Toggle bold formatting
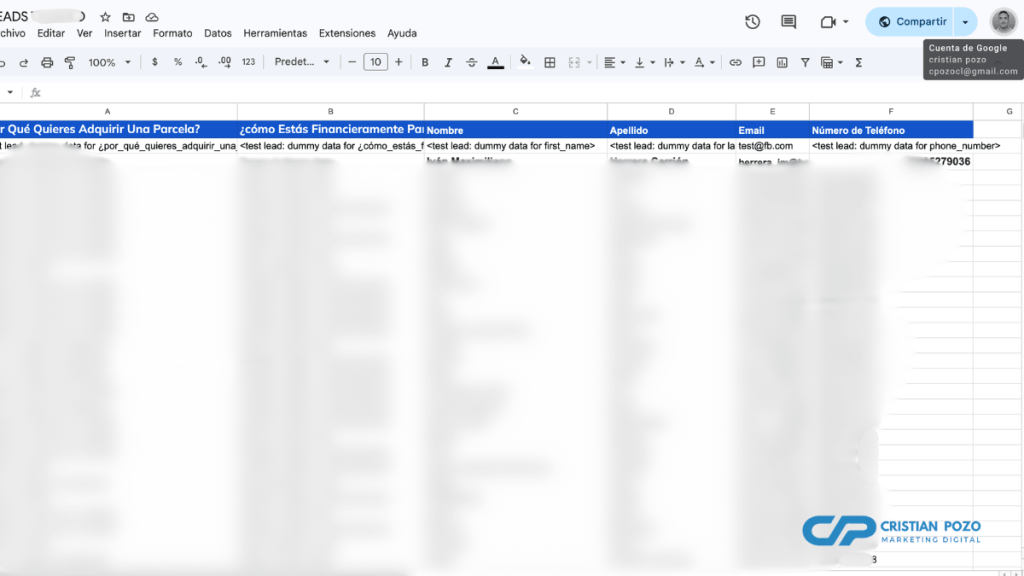Viewport: 1024px width, 576px height. pos(425,62)
